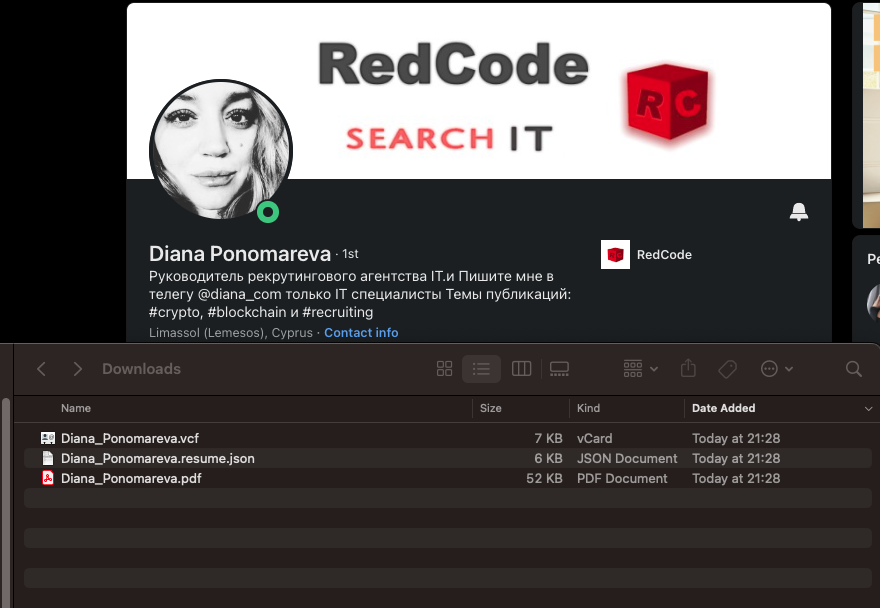This screenshot has width=880, height=608.
Task: Switch Finder to column view
Action: (521, 369)
